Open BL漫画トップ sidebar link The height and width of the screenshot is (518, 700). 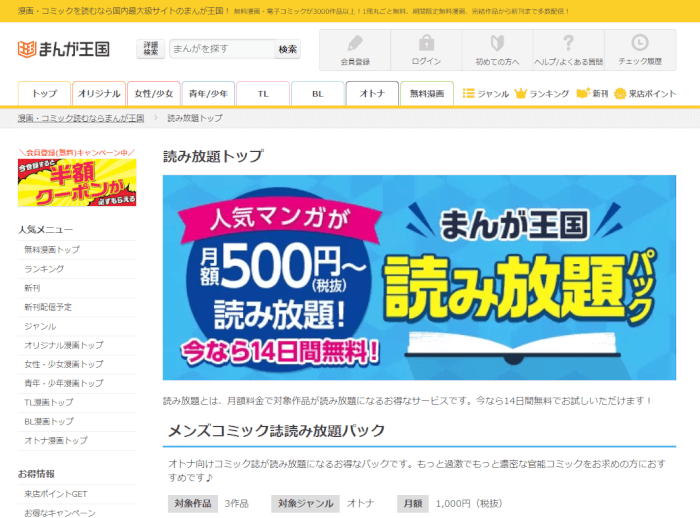[49, 422]
